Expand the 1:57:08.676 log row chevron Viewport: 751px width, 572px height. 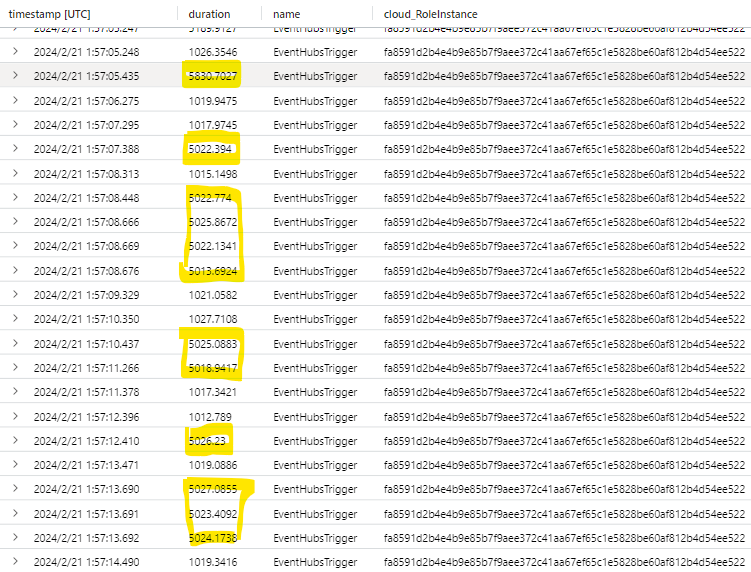pos(15,270)
